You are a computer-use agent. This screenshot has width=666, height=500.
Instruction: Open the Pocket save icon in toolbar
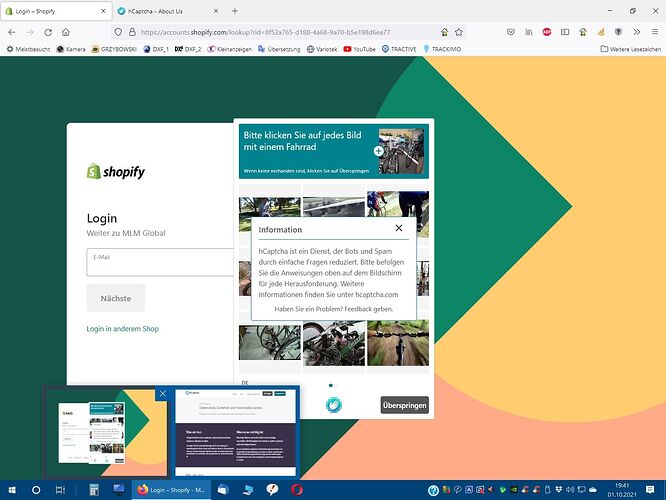511,32
